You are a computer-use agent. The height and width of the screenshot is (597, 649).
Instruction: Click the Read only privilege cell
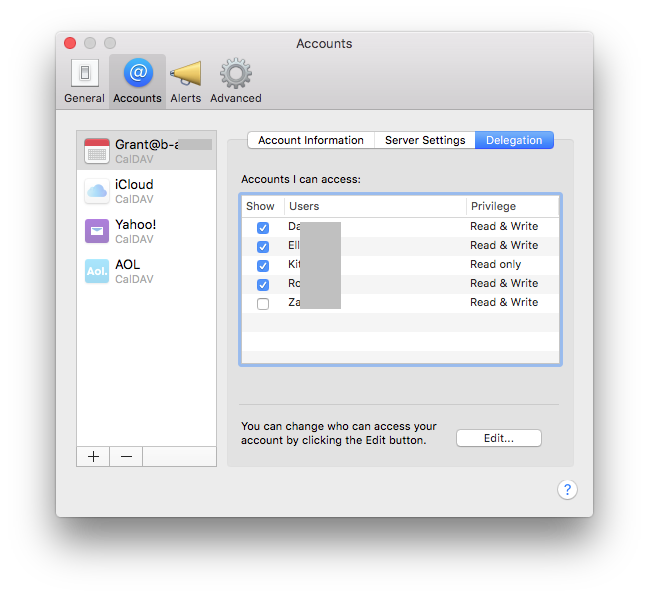[x=495, y=264]
